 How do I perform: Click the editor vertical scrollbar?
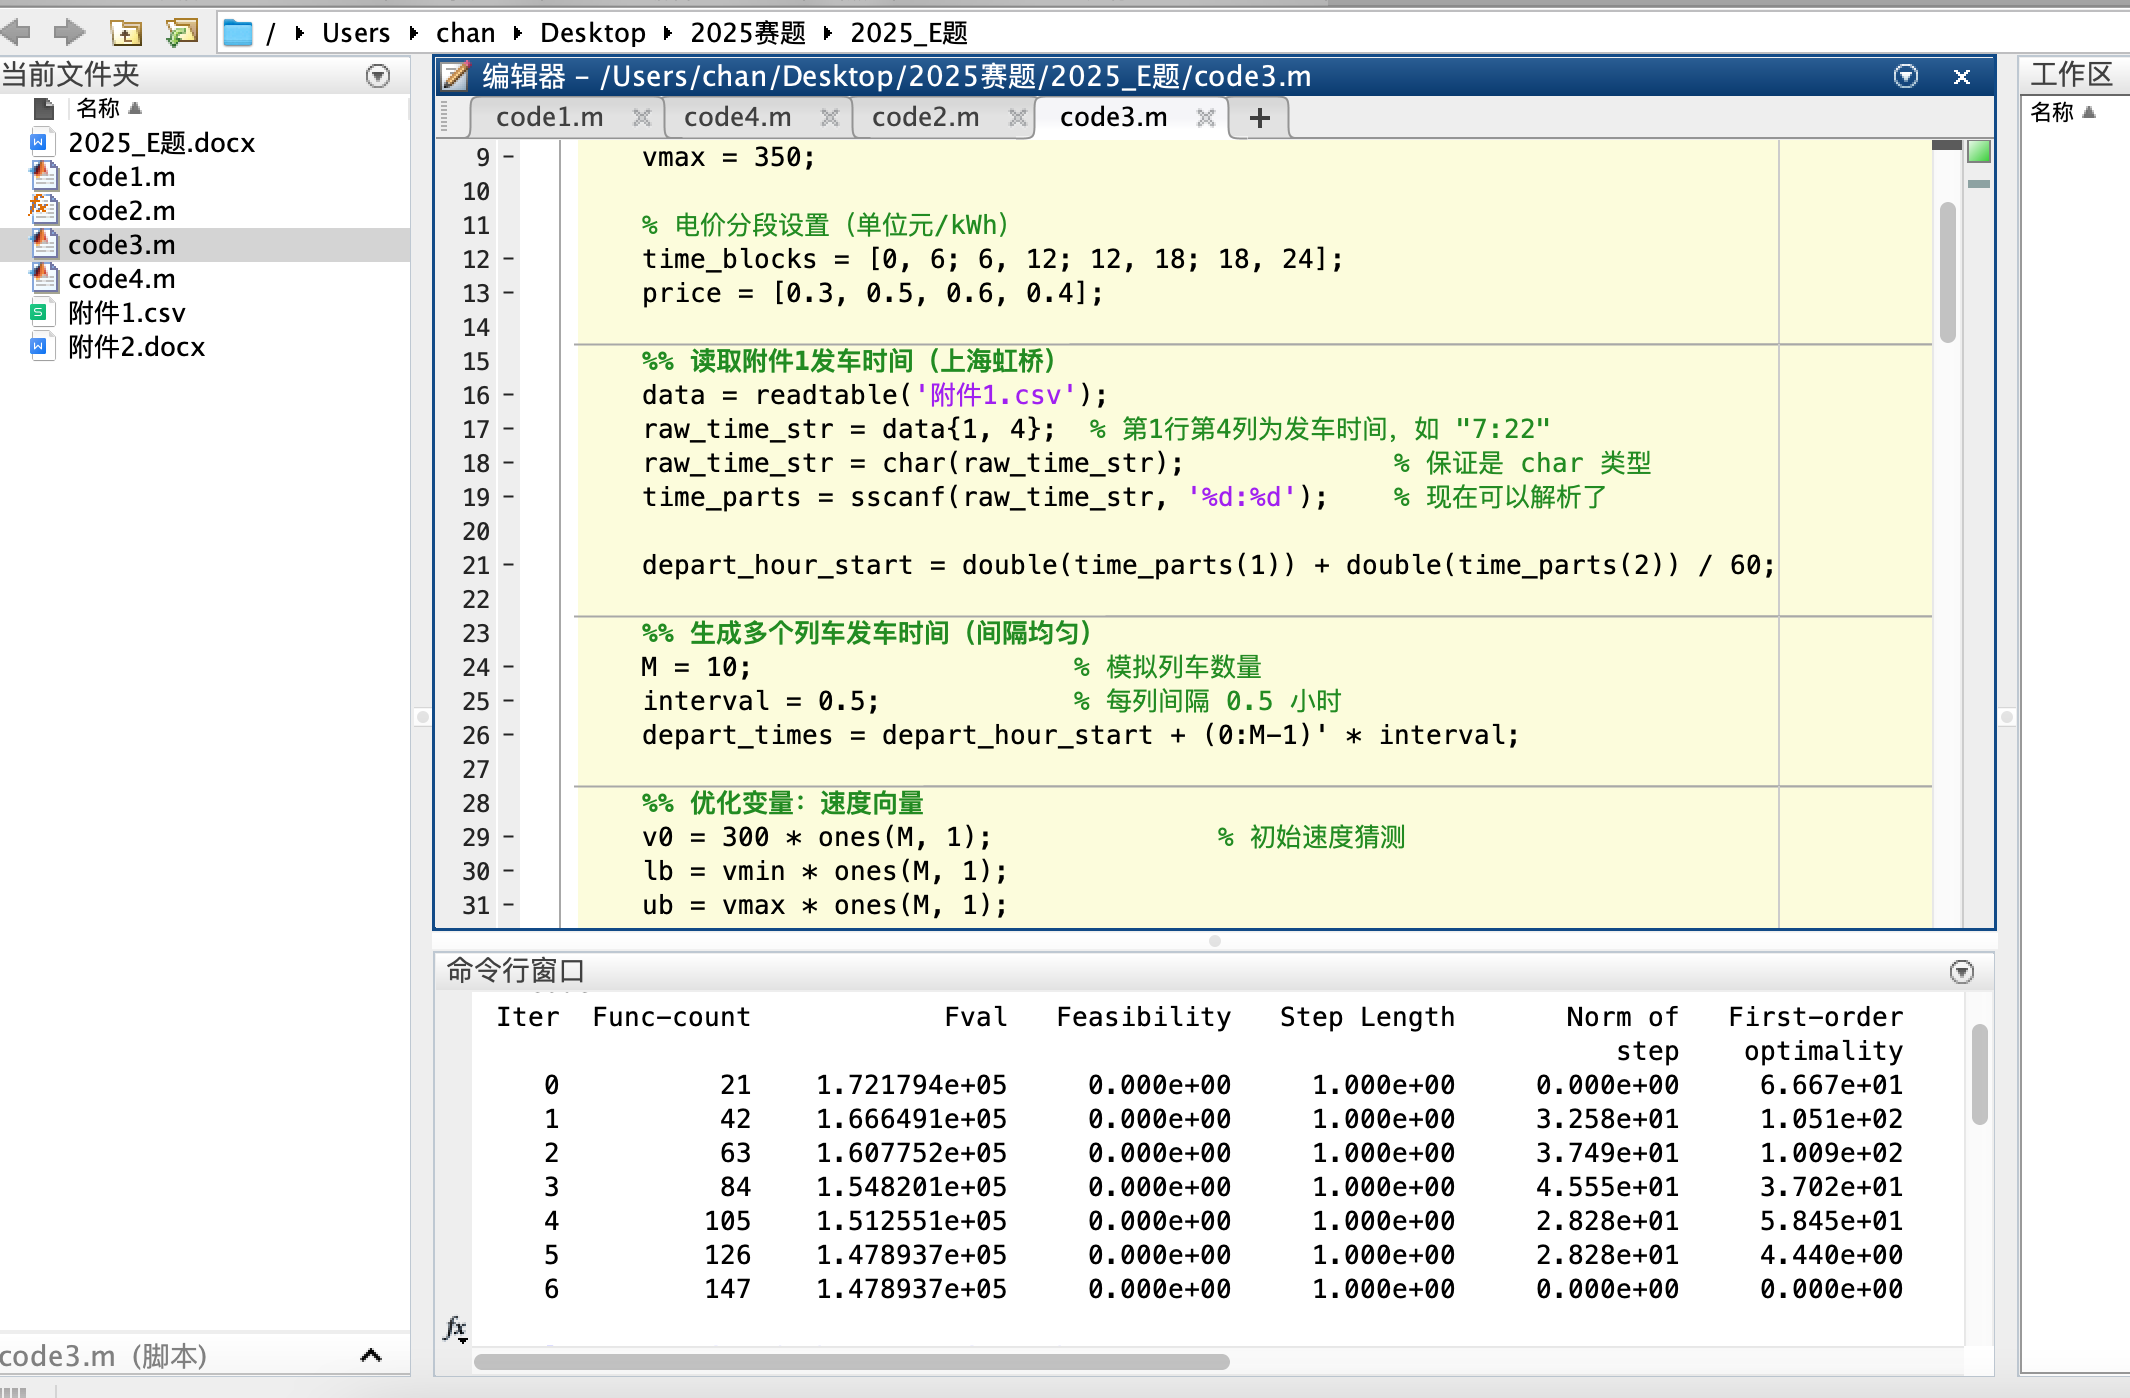1948,272
